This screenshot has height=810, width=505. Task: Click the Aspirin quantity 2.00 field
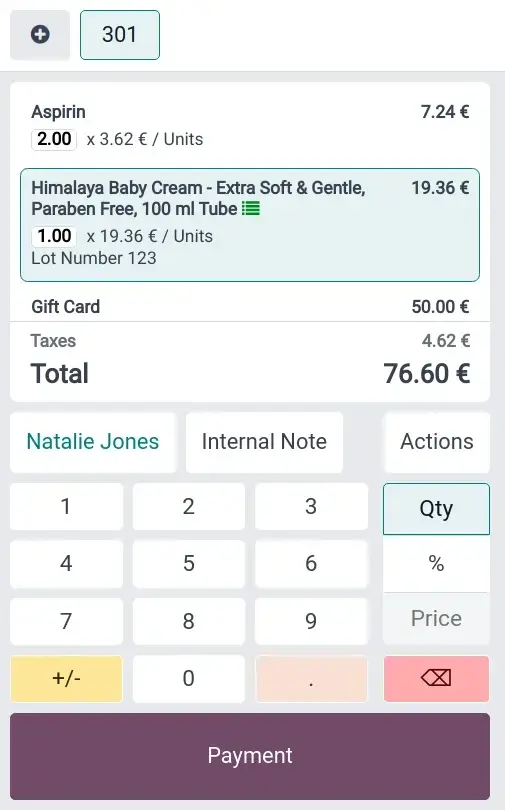click(x=54, y=139)
